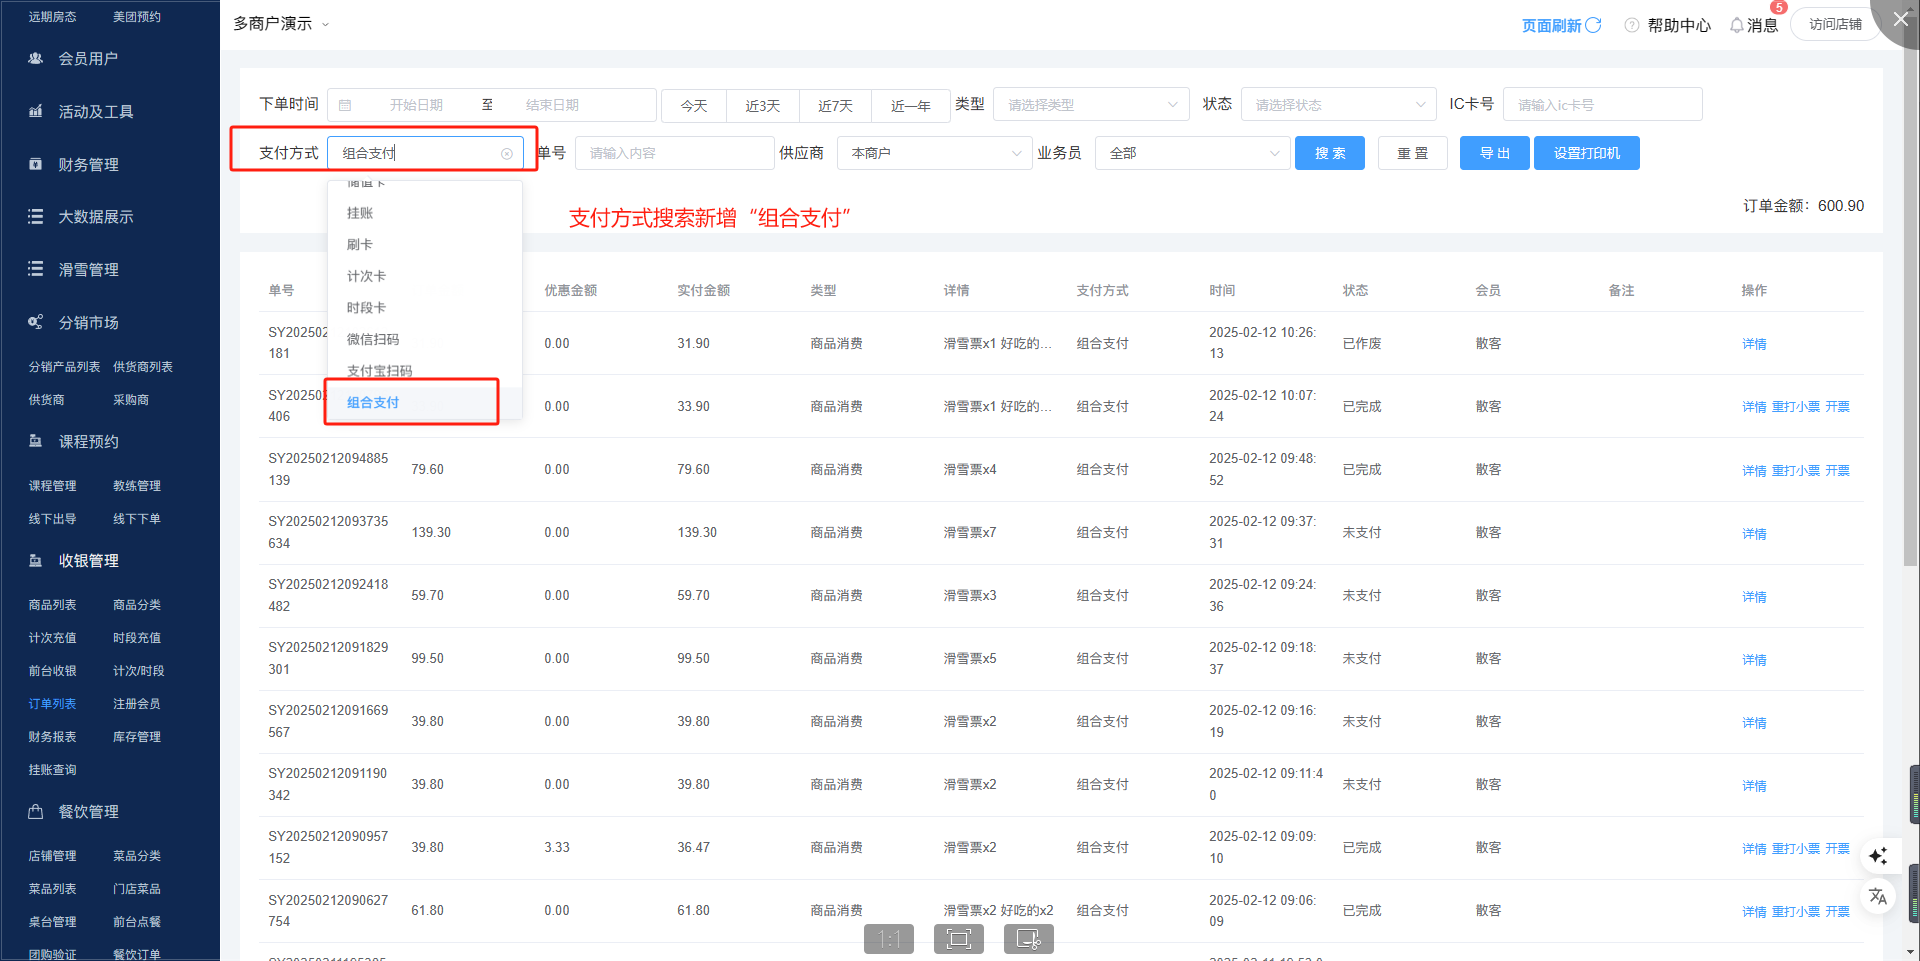
Task: Focus the IC卡号 input field
Action: pyautogui.click(x=1601, y=105)
